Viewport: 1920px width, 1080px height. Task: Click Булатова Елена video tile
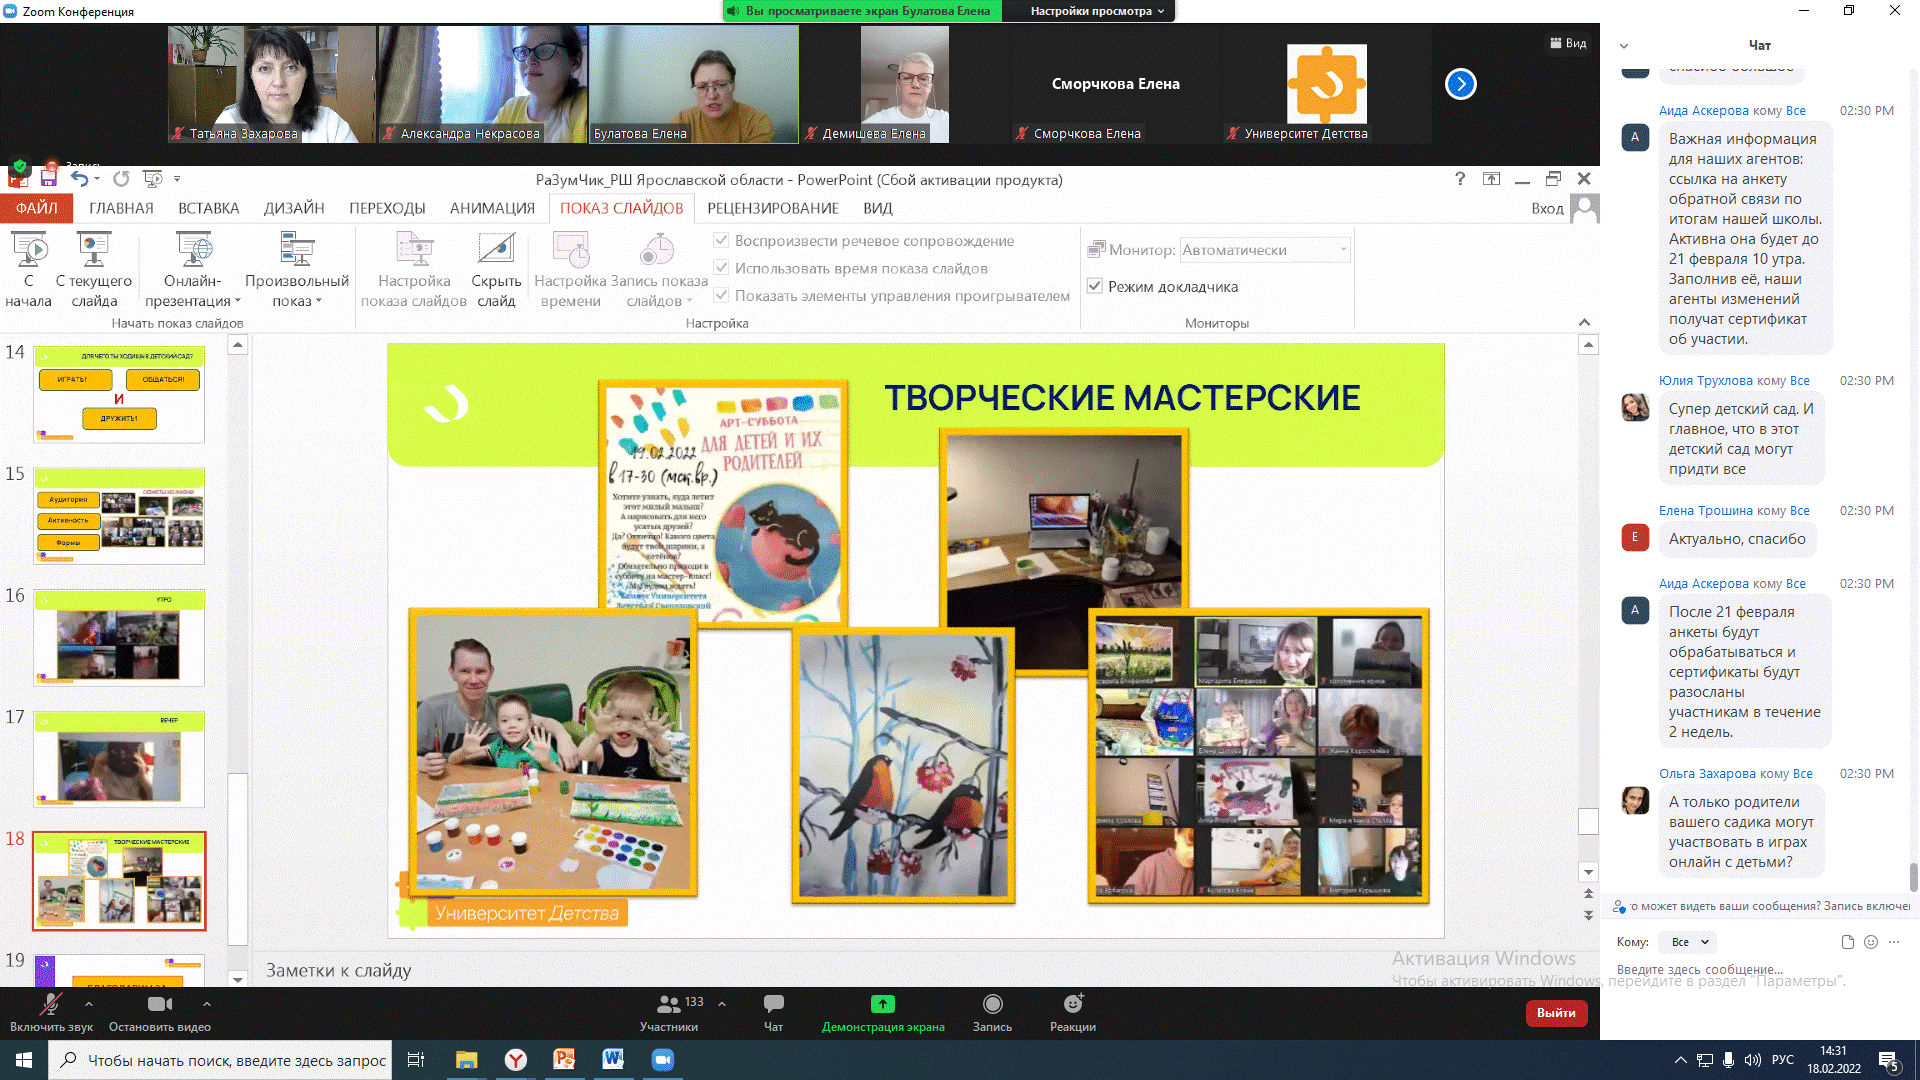coord(694,84)
